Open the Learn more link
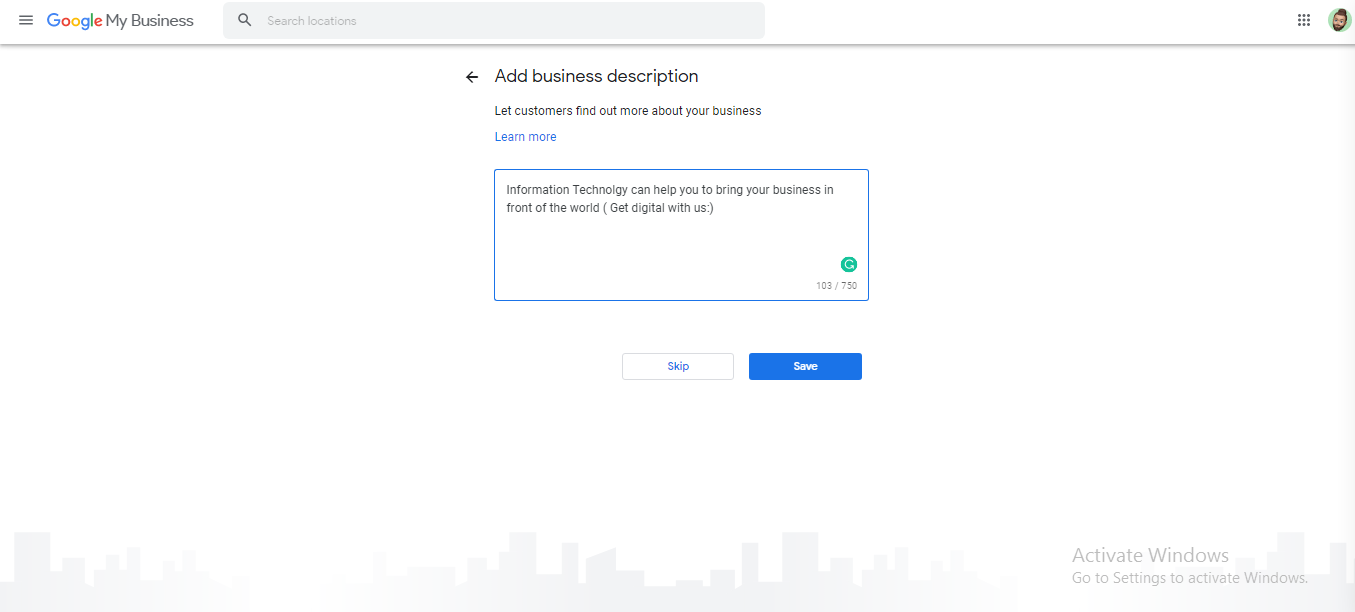The height and width of the screenshot is (612, 1355). click(525, 137)
